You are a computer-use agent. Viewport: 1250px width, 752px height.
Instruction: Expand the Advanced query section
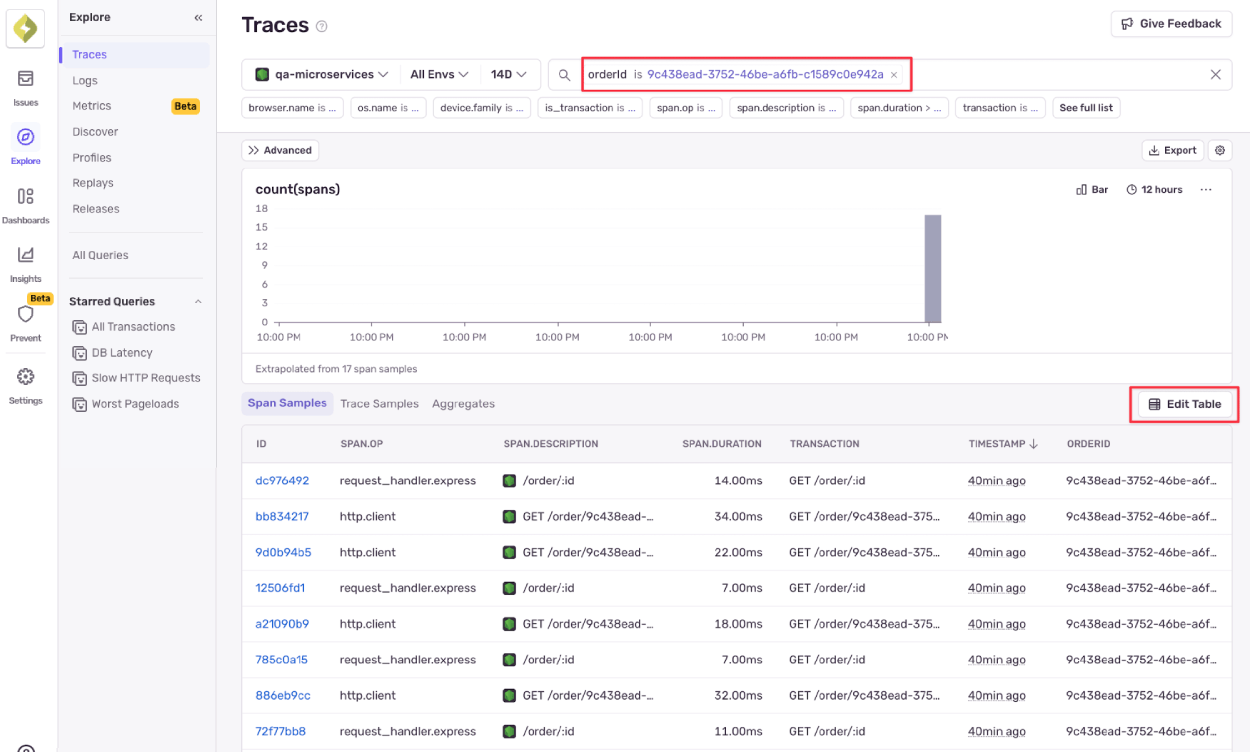click(x=280, y=150)
